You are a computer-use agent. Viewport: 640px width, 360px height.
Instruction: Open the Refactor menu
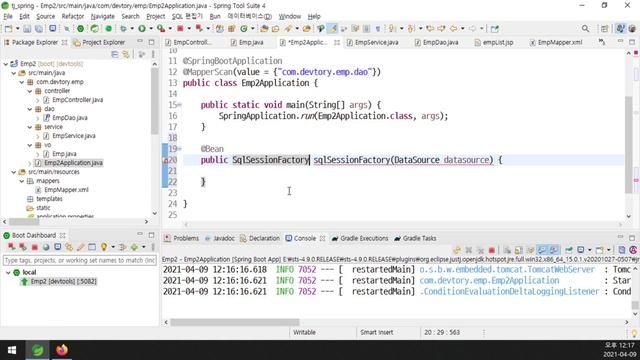(73, 16)
